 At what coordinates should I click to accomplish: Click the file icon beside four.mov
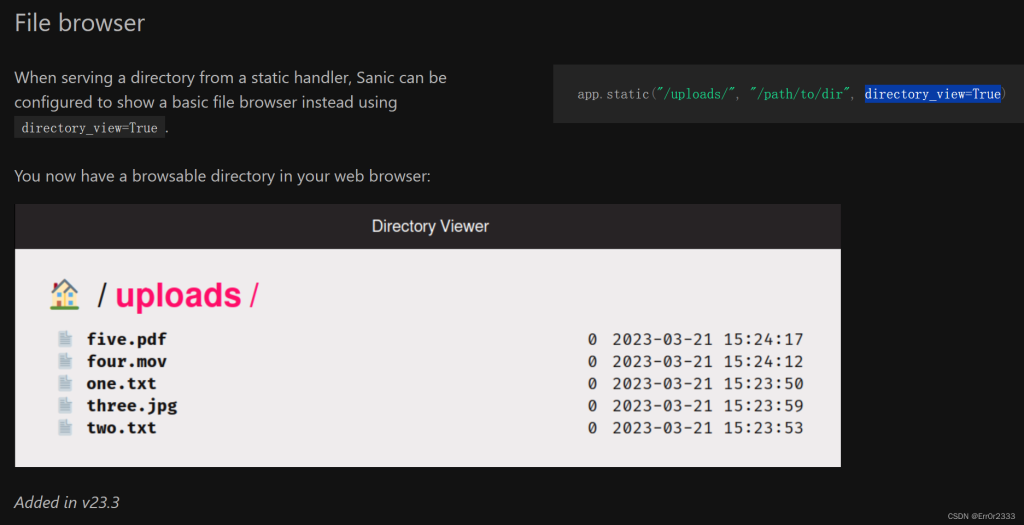pyautogui.click(x=65, y=361)
